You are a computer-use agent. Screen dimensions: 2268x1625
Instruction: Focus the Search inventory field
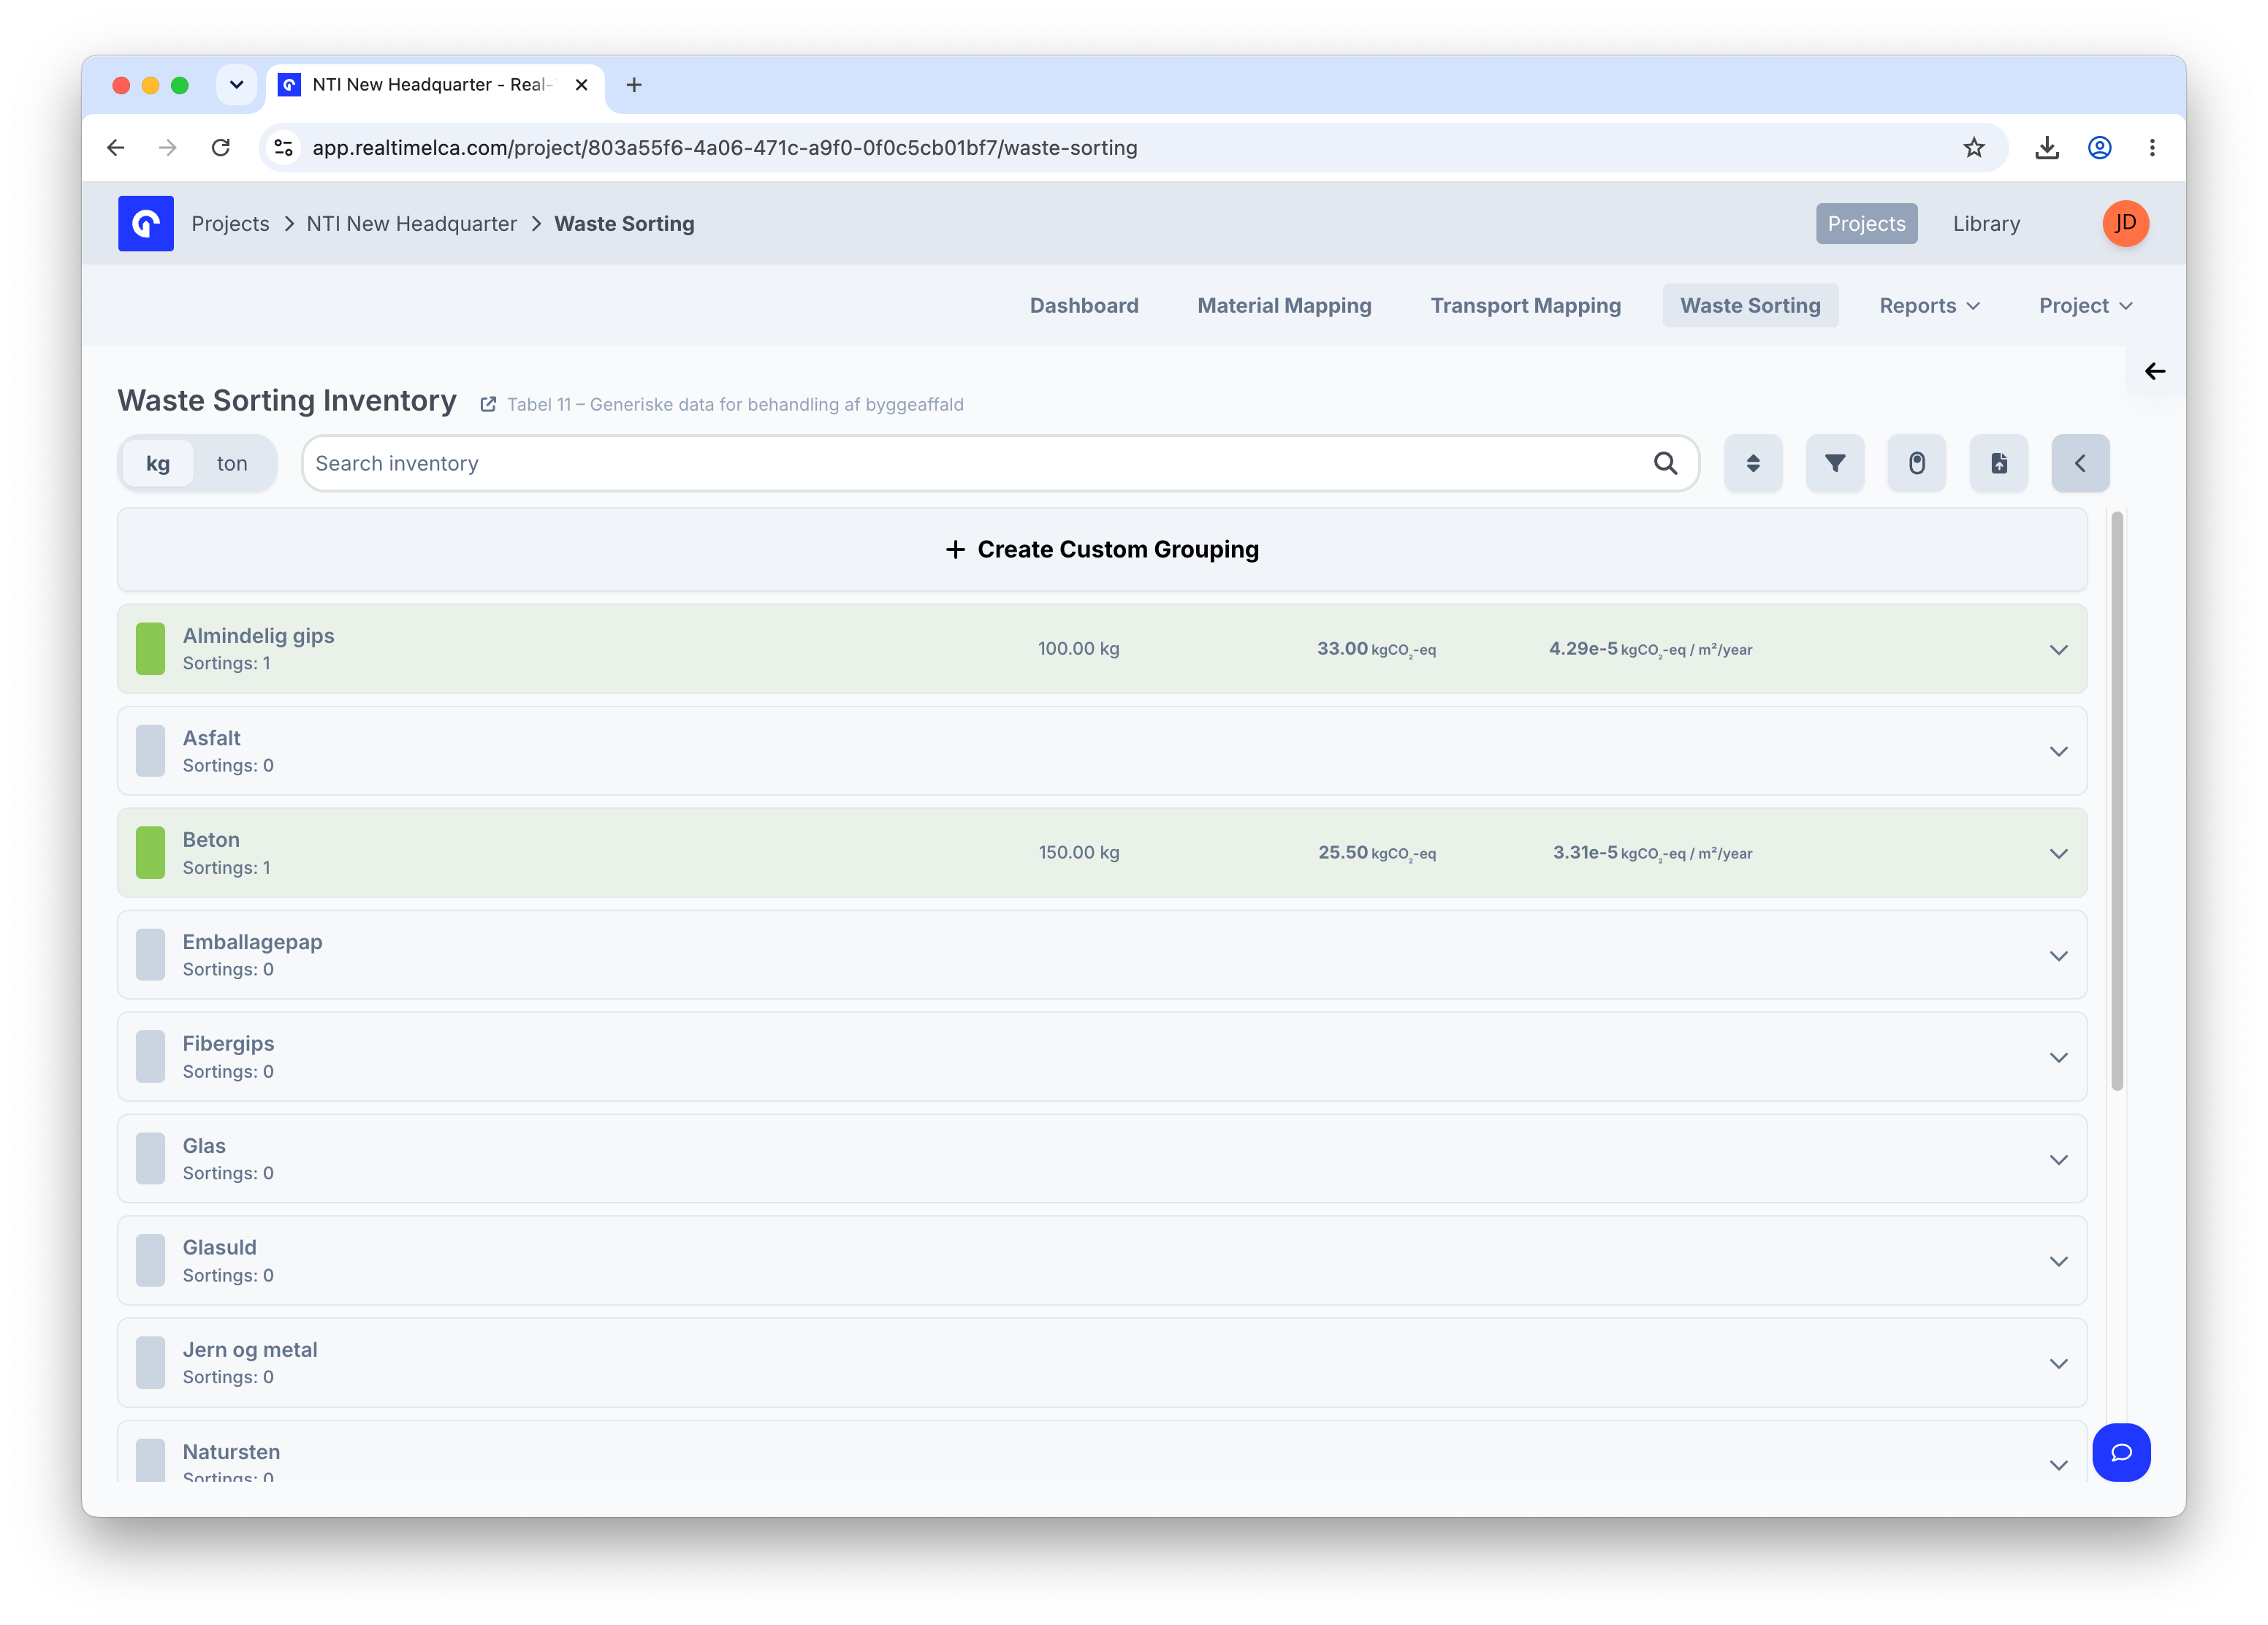1000,463
